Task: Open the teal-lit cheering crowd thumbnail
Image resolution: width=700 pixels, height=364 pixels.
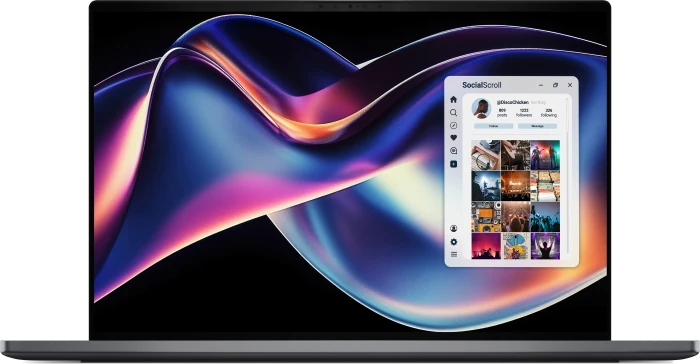Action: tap(545, 217)
